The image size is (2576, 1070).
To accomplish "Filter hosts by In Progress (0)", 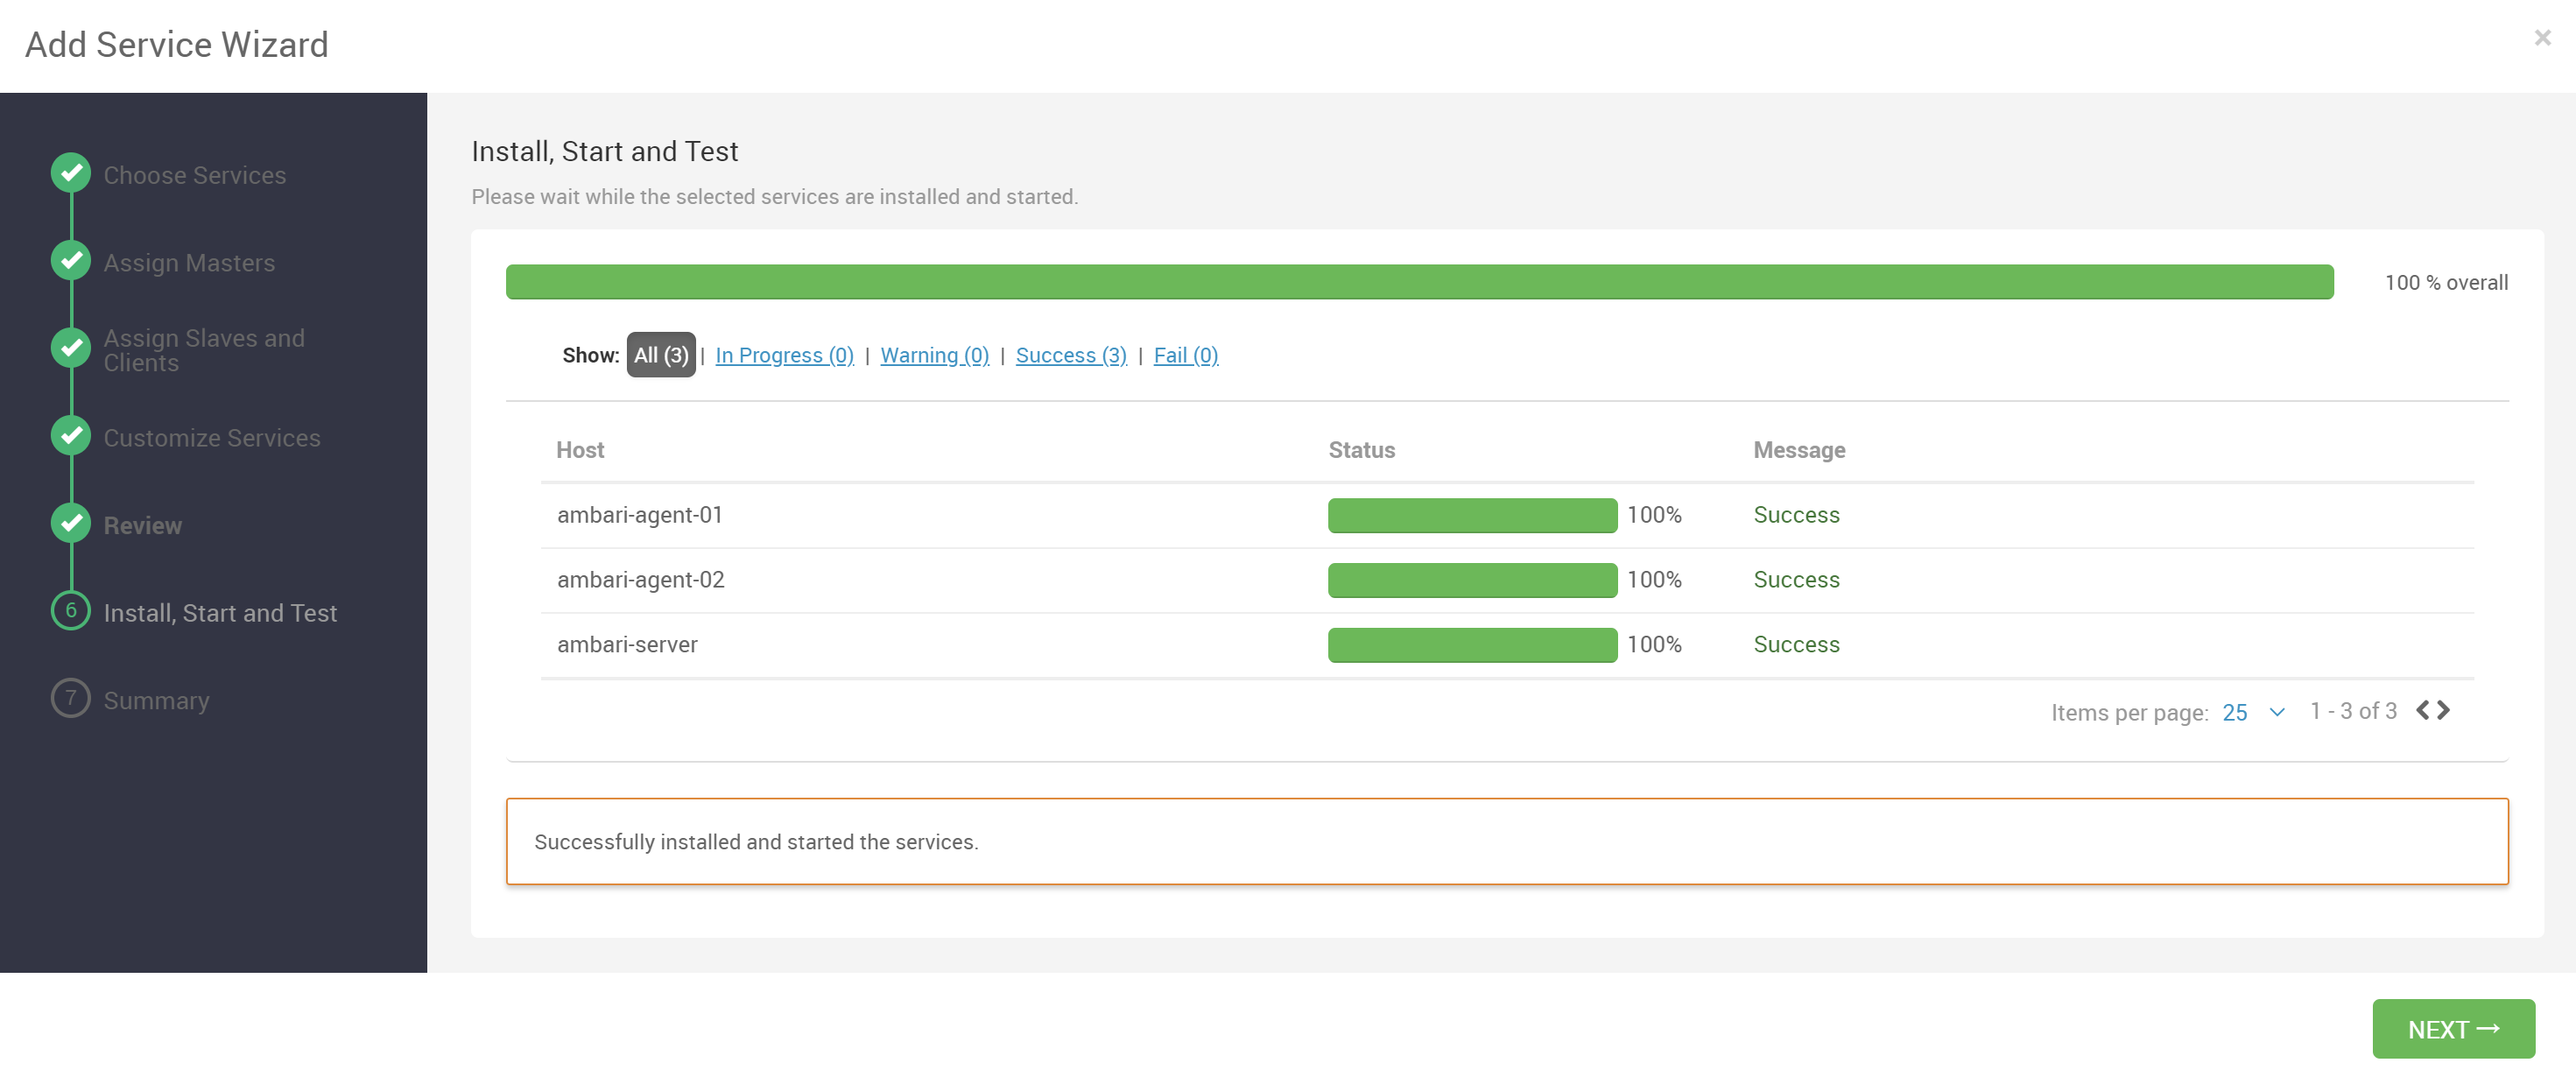I will pyautogui.click(x=784, y=355).
